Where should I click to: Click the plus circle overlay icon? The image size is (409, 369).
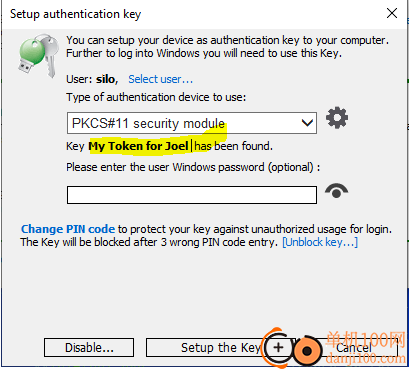pyautogui.click(x=278, y=348)
